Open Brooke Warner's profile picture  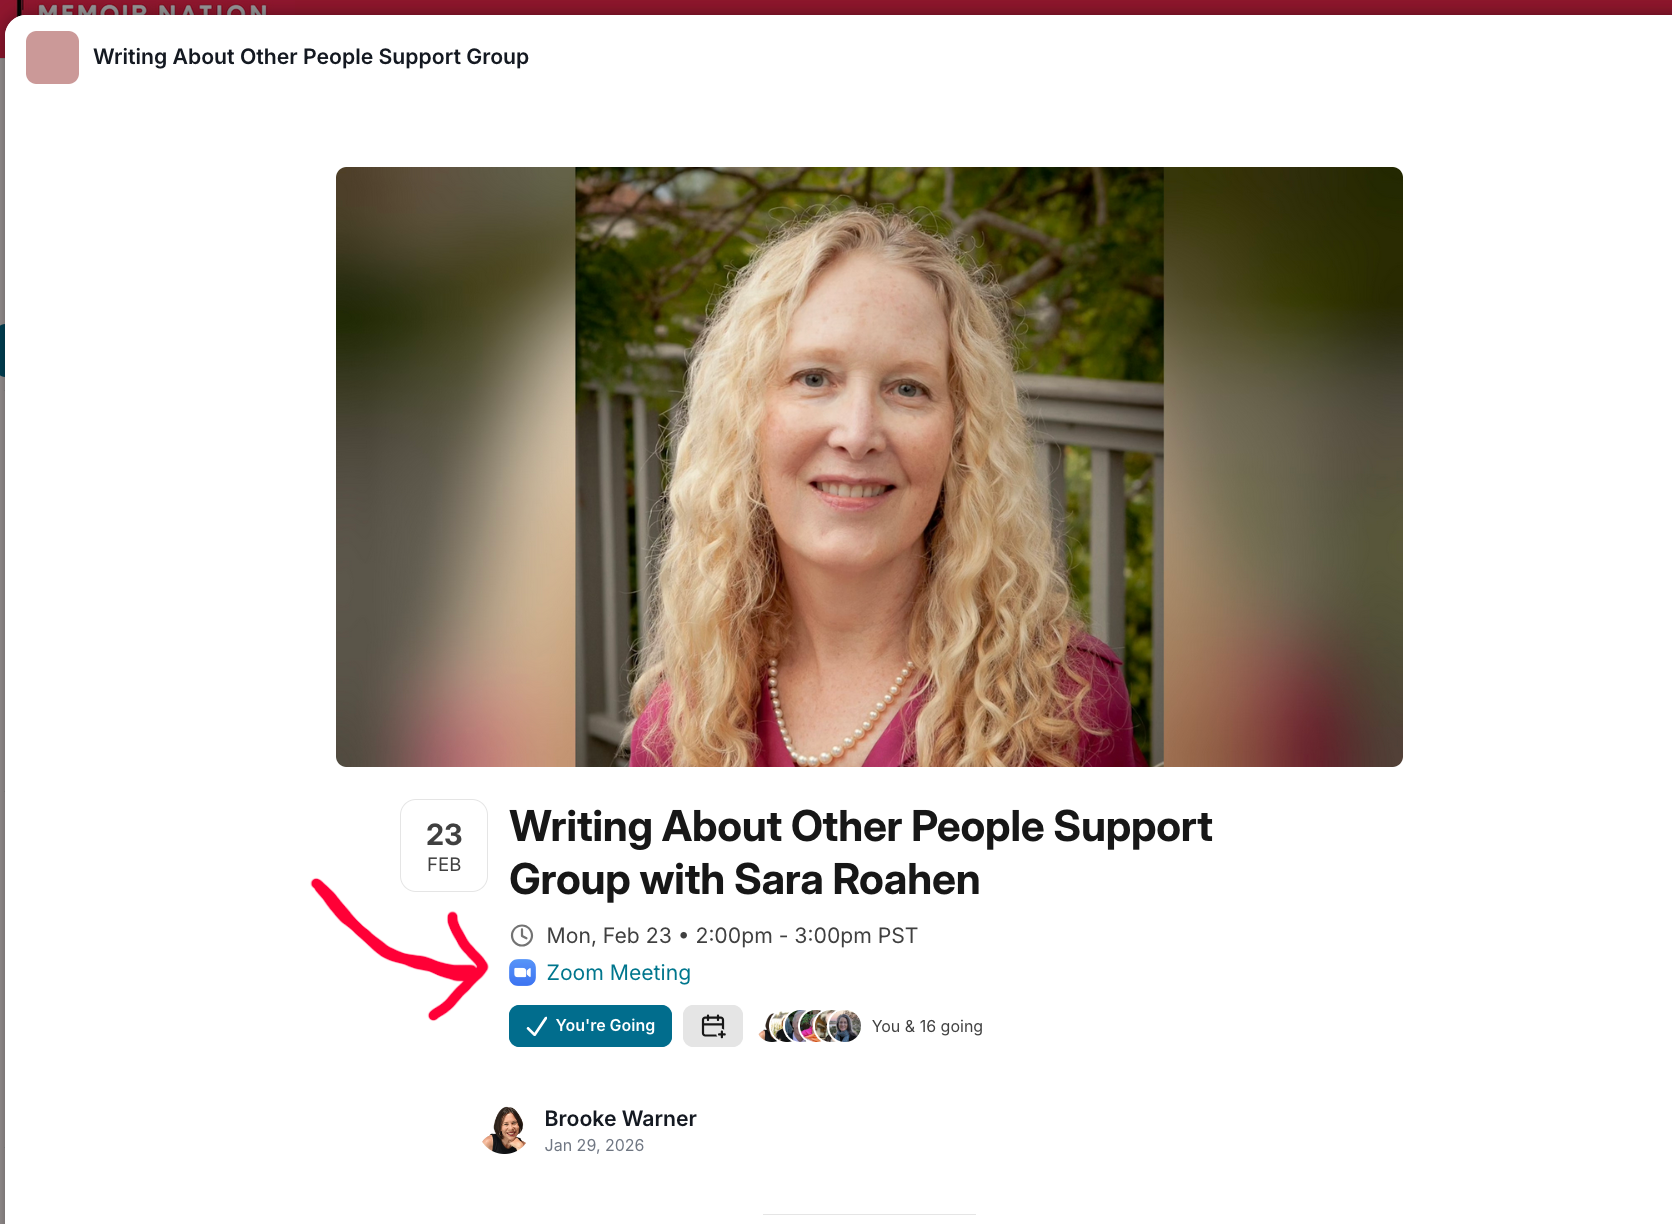pyautogui.click(x=506, y=1130)
